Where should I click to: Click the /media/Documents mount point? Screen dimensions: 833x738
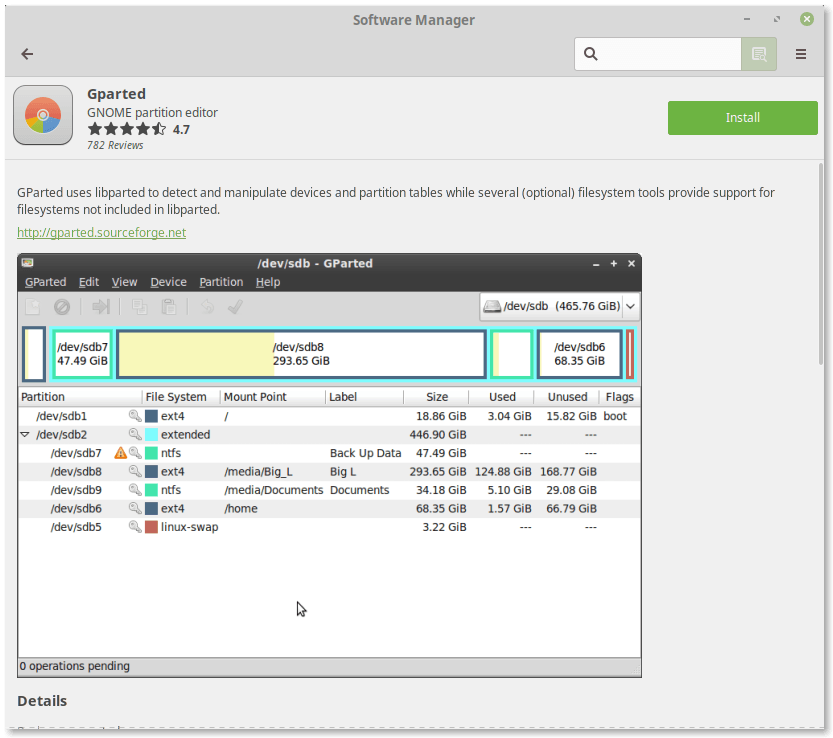coord(274,490)
